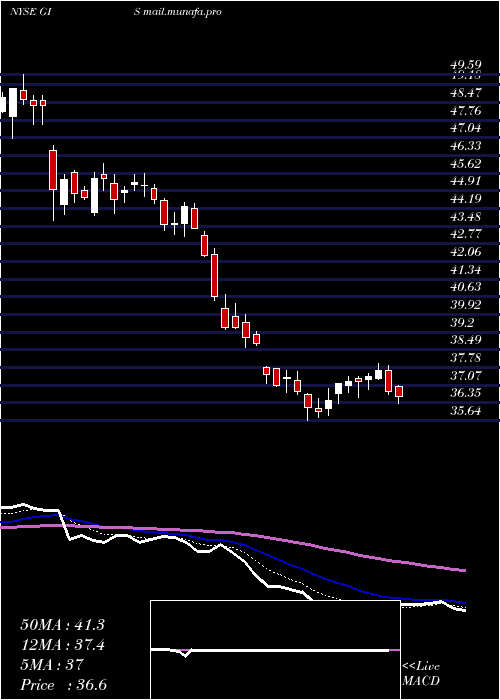Screen dimensions: 500x700
Task: Click inside the Live MACD inset chart
Action: [x=275, y=650]
